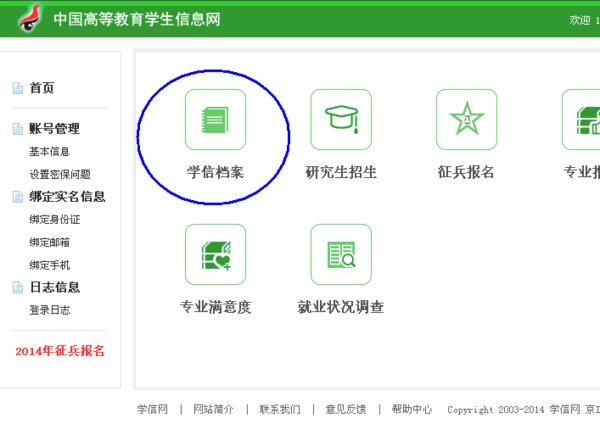This screenshot has width=600, height=435.
Task: Open 基本信息 under account management
Action: tap(50, 152)
